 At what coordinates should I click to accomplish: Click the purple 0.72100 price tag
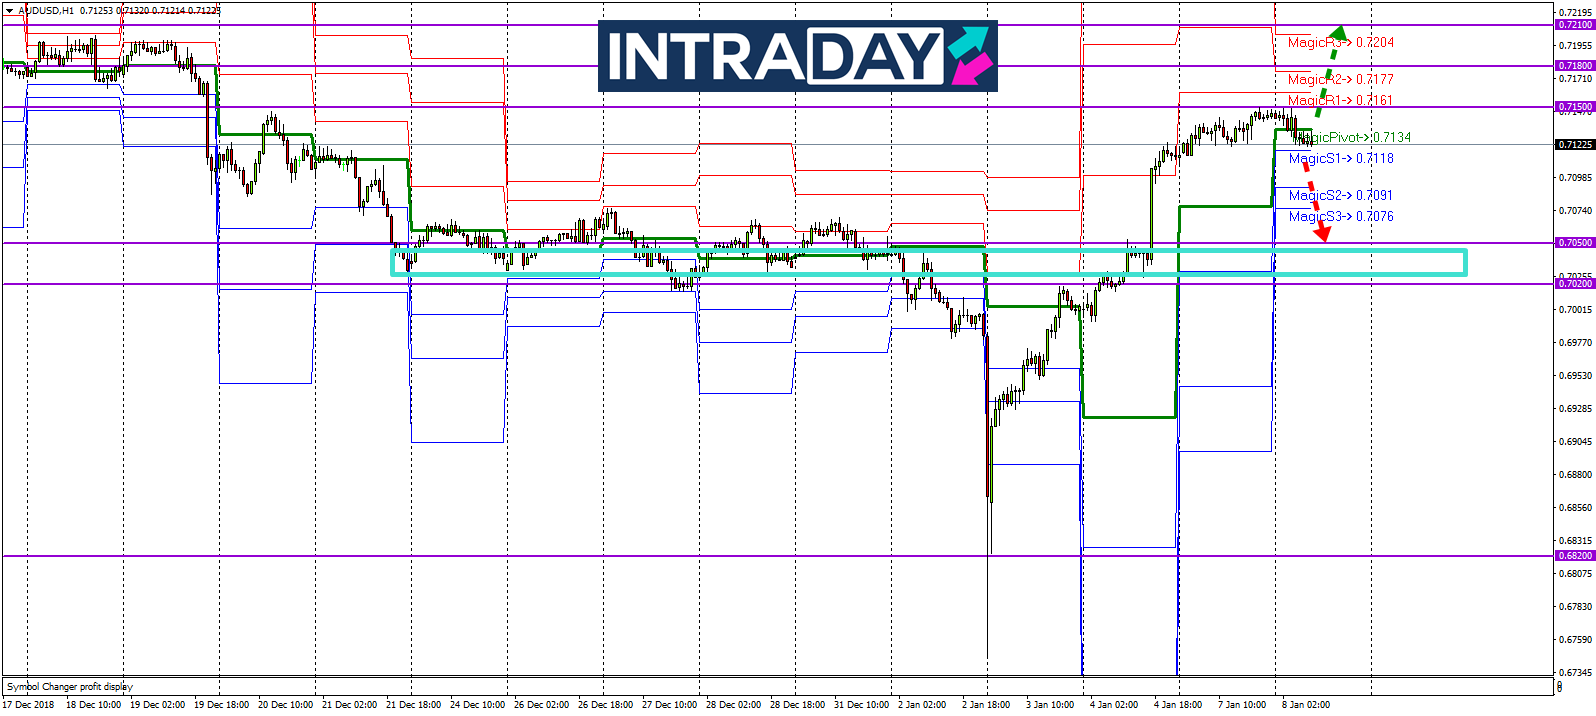(1575, 25)
